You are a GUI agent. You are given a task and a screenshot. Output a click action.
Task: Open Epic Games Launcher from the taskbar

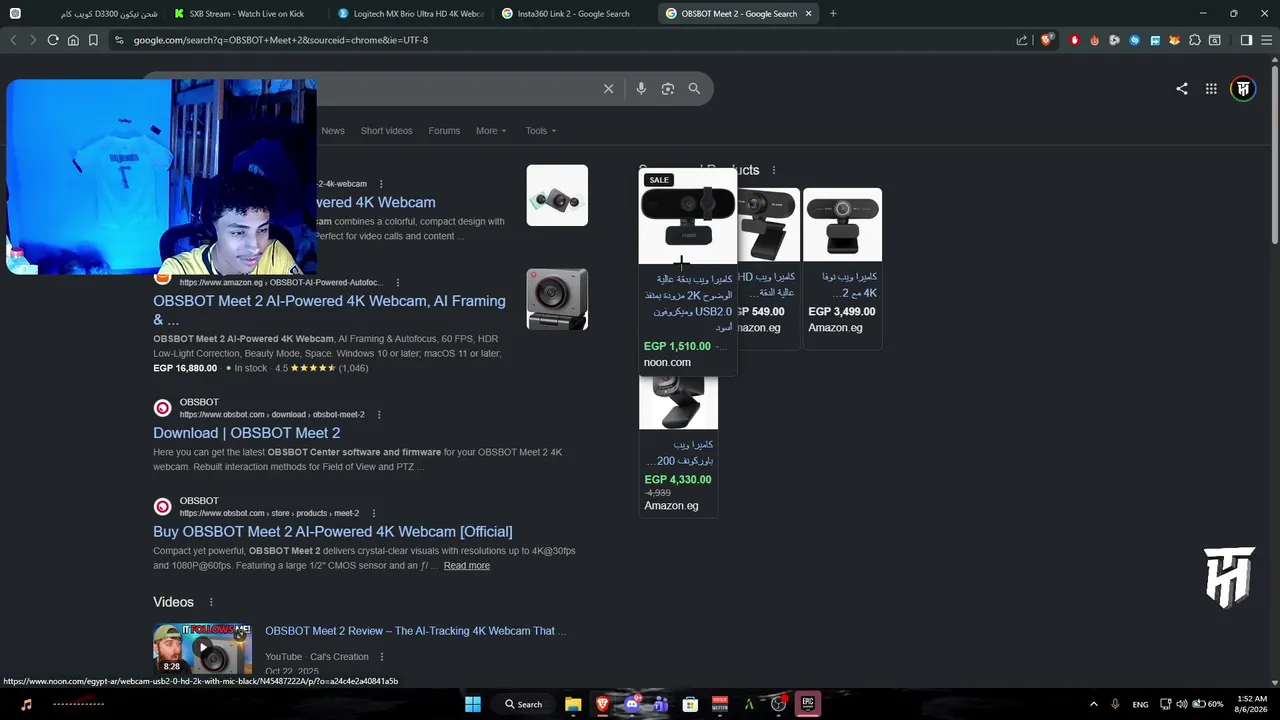tap(808, 704)
